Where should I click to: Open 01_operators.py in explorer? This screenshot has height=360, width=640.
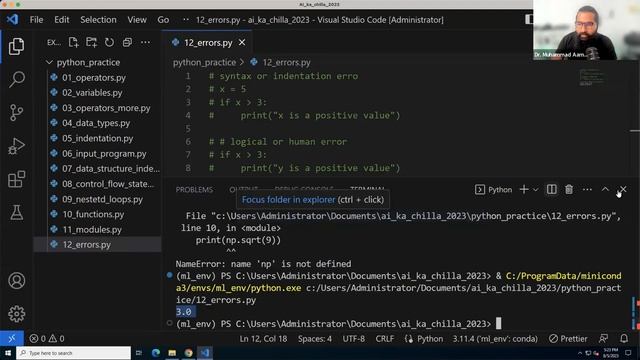(94, 78)
